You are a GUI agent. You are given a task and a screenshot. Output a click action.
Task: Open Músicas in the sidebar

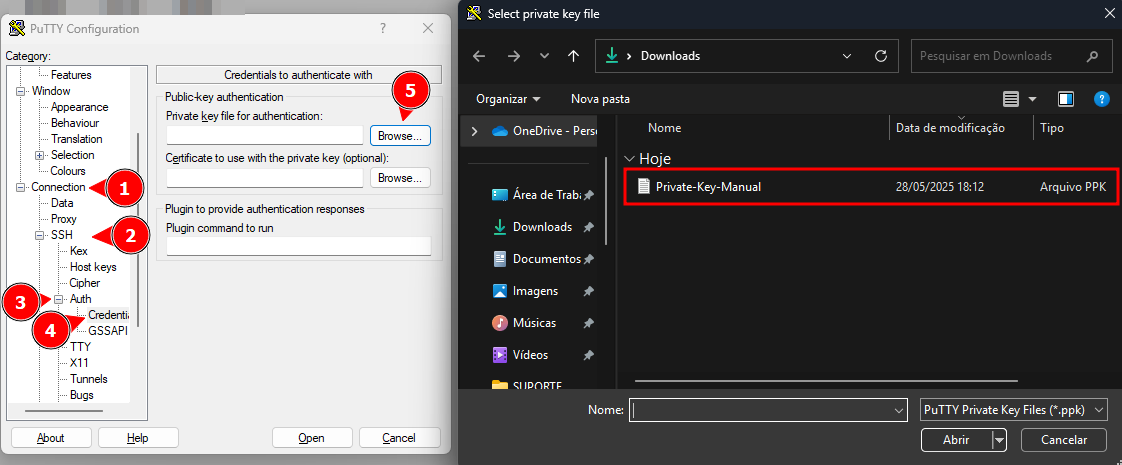544,323
